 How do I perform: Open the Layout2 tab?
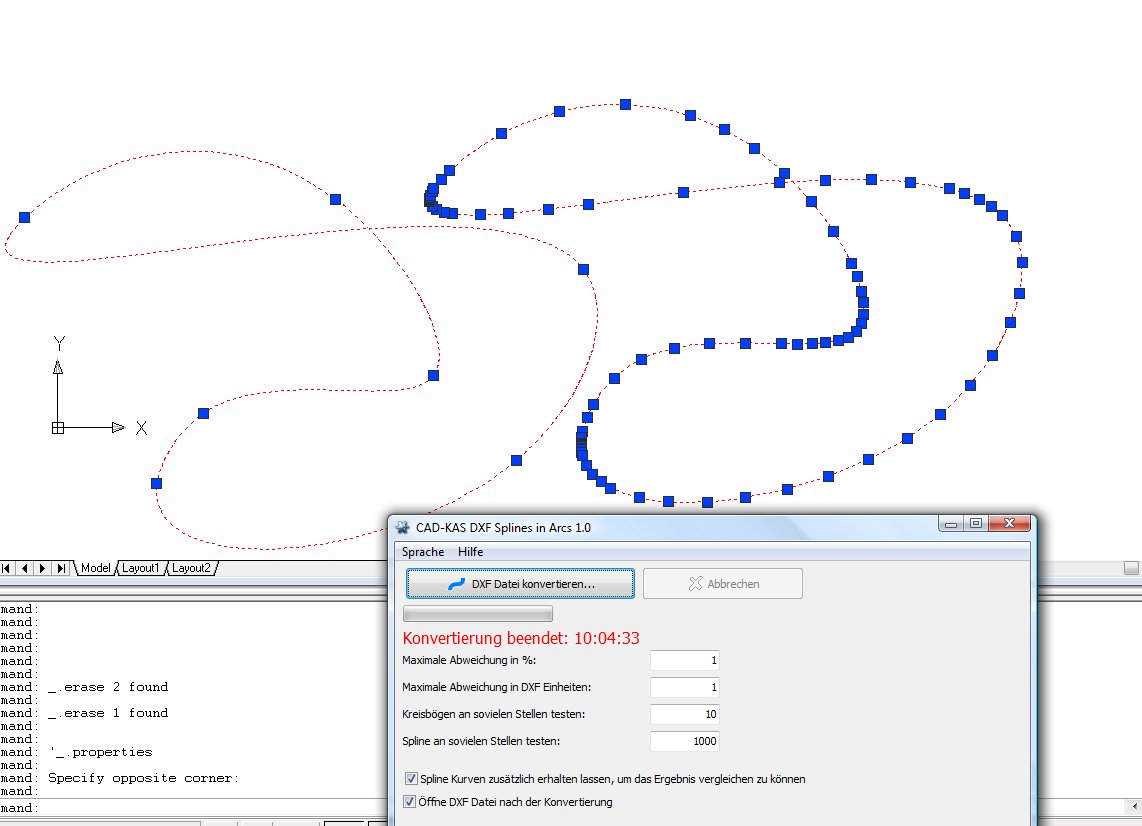pyautogui.click(x=191, y=568)
